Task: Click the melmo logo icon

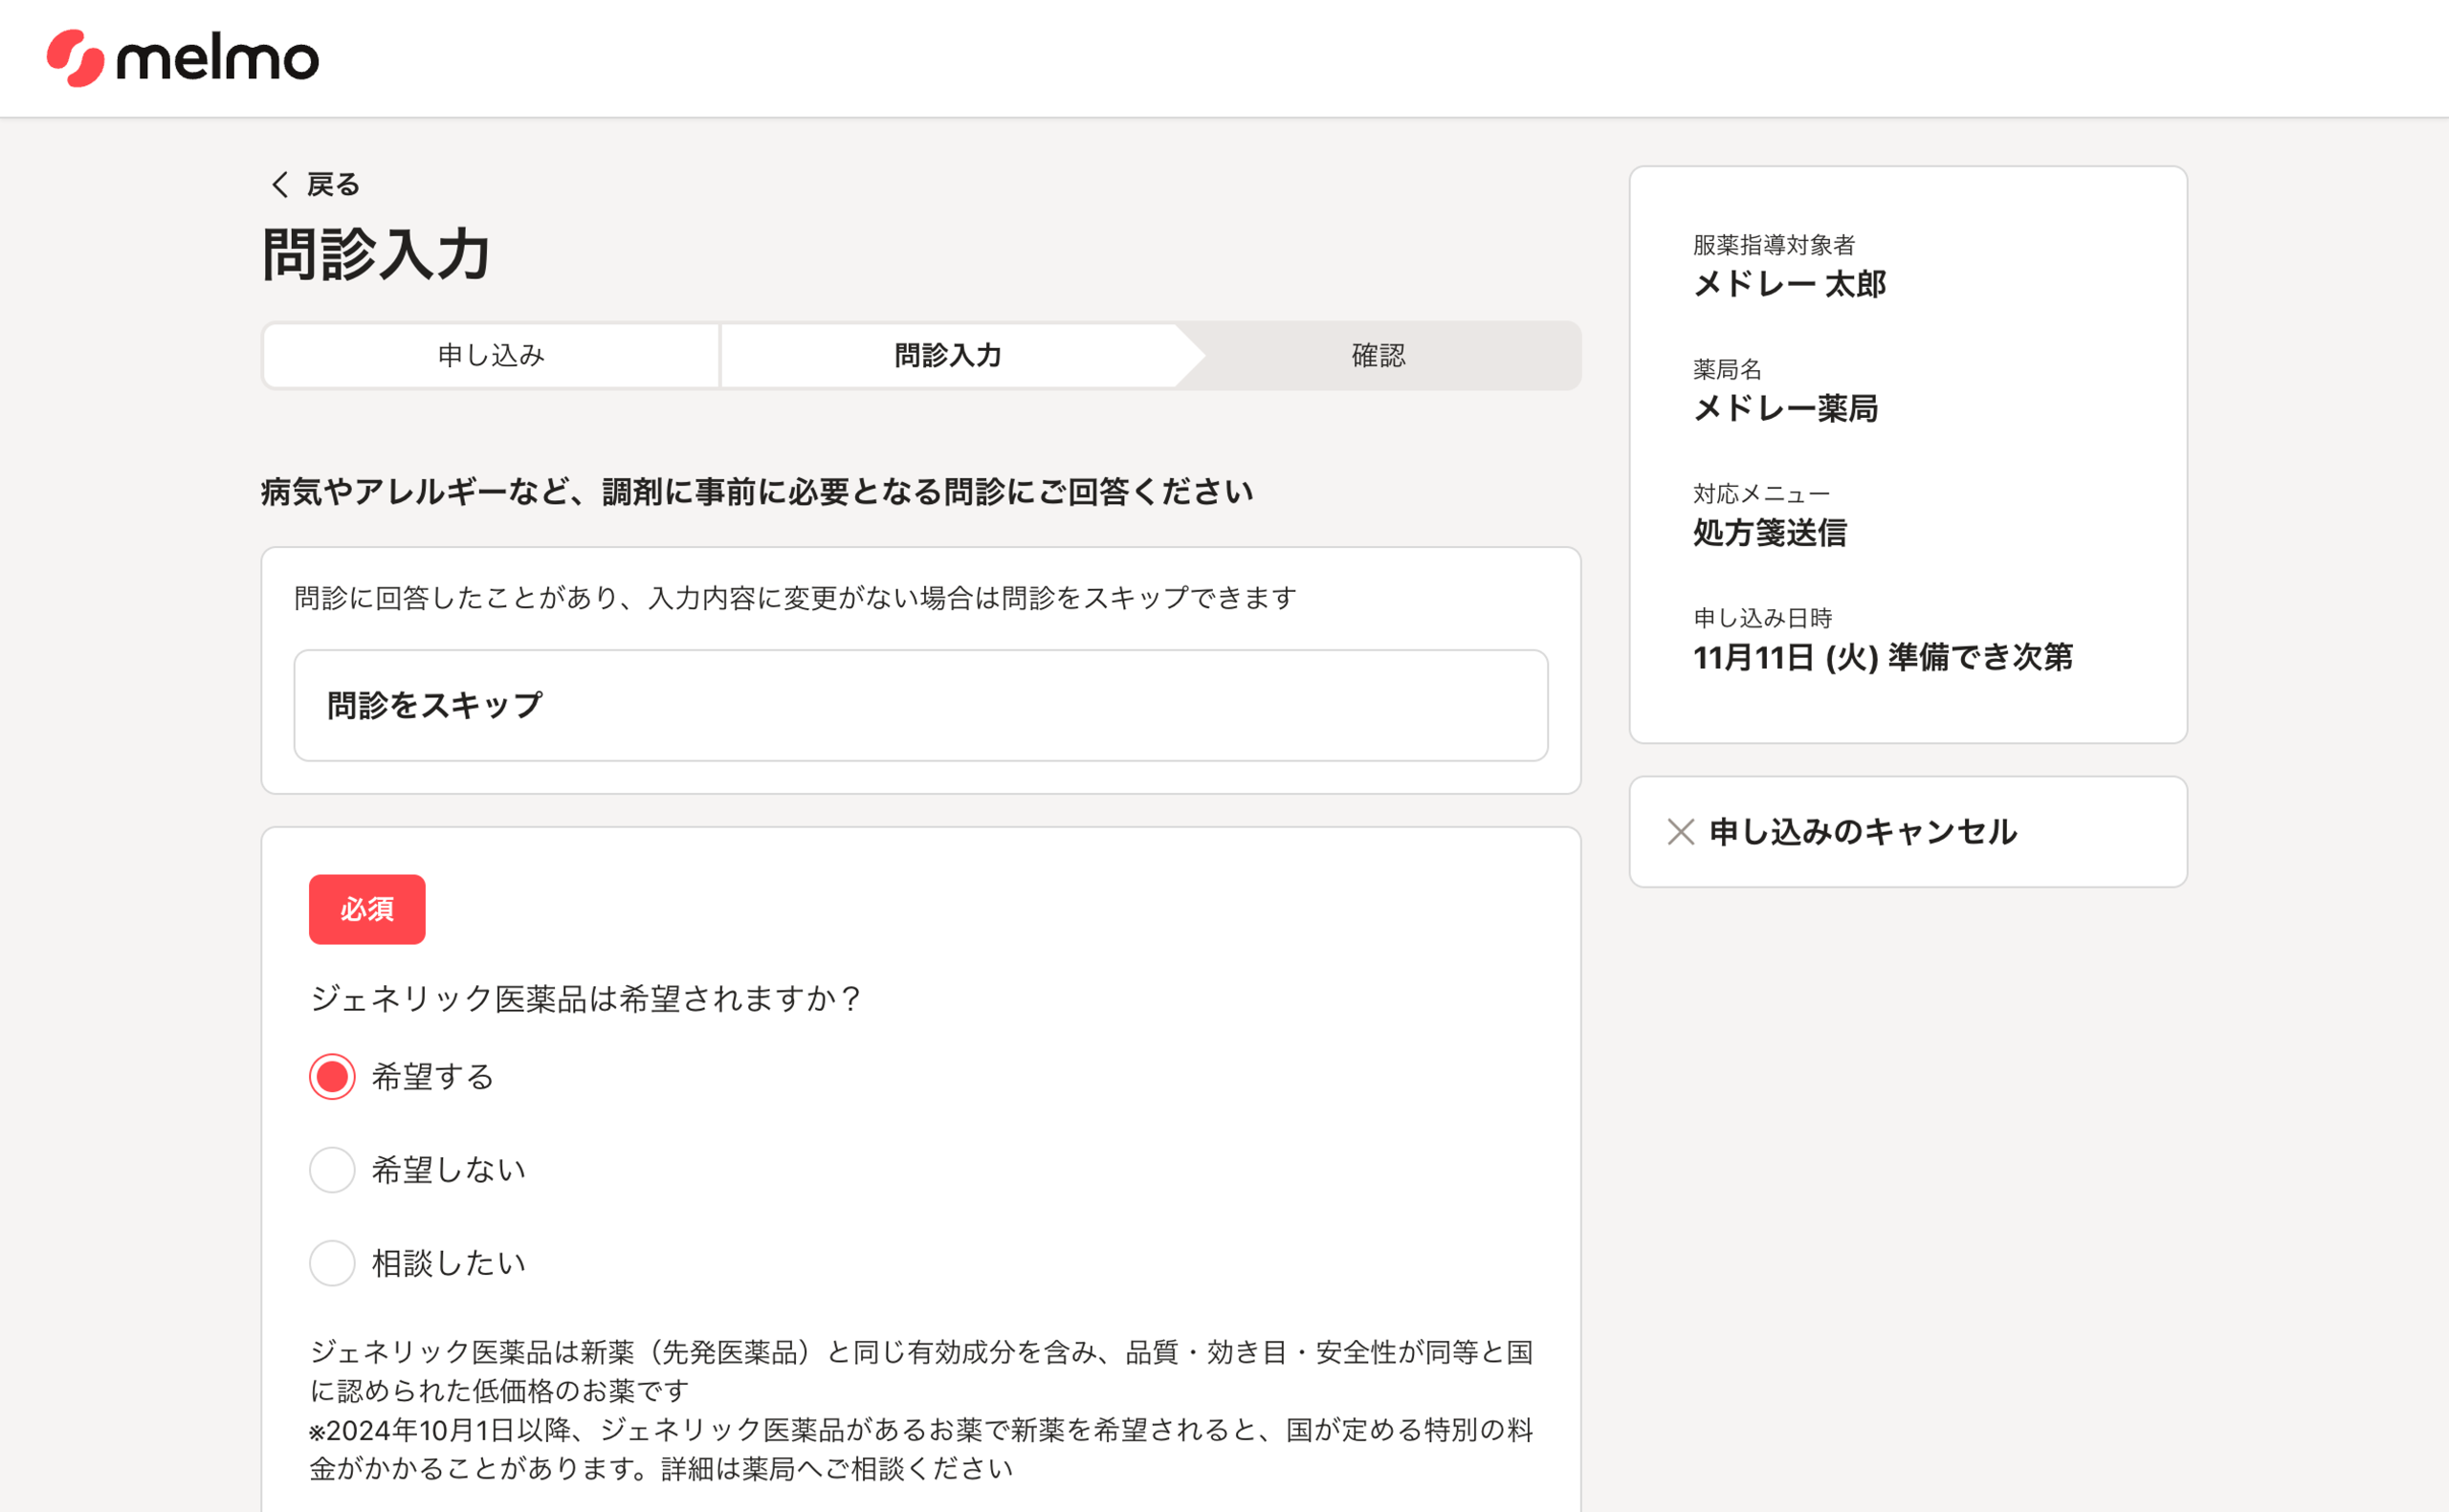Action: [x=75, y=58]
